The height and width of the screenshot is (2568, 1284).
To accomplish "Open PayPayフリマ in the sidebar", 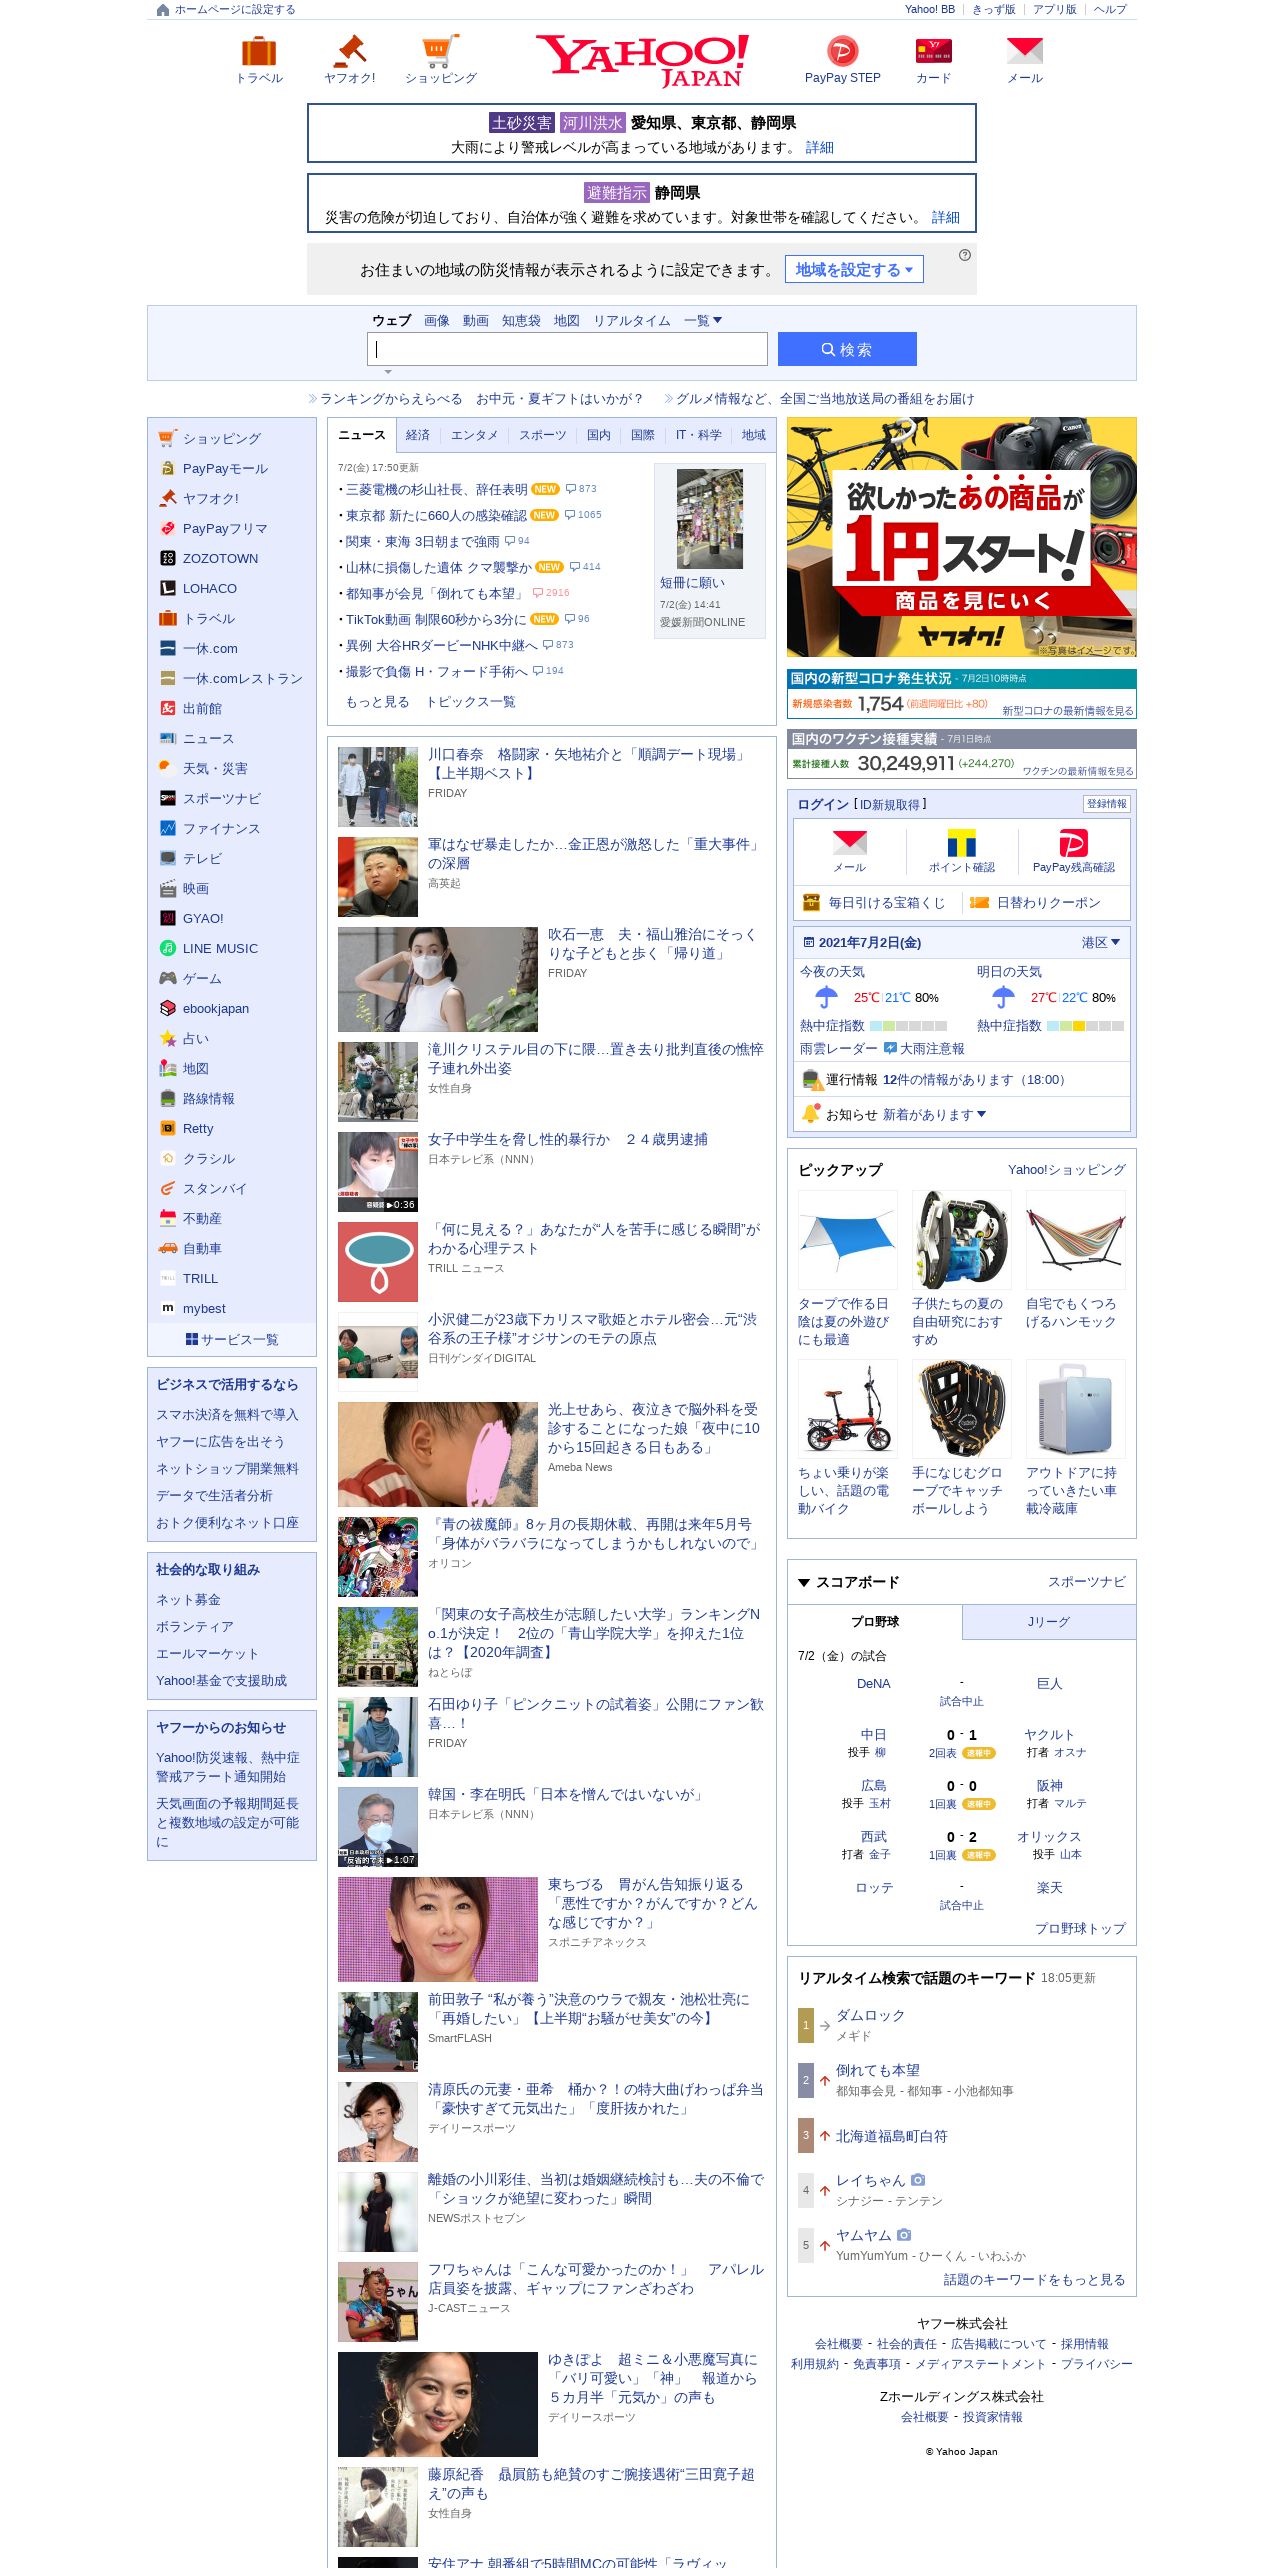I will click(225, 528).
